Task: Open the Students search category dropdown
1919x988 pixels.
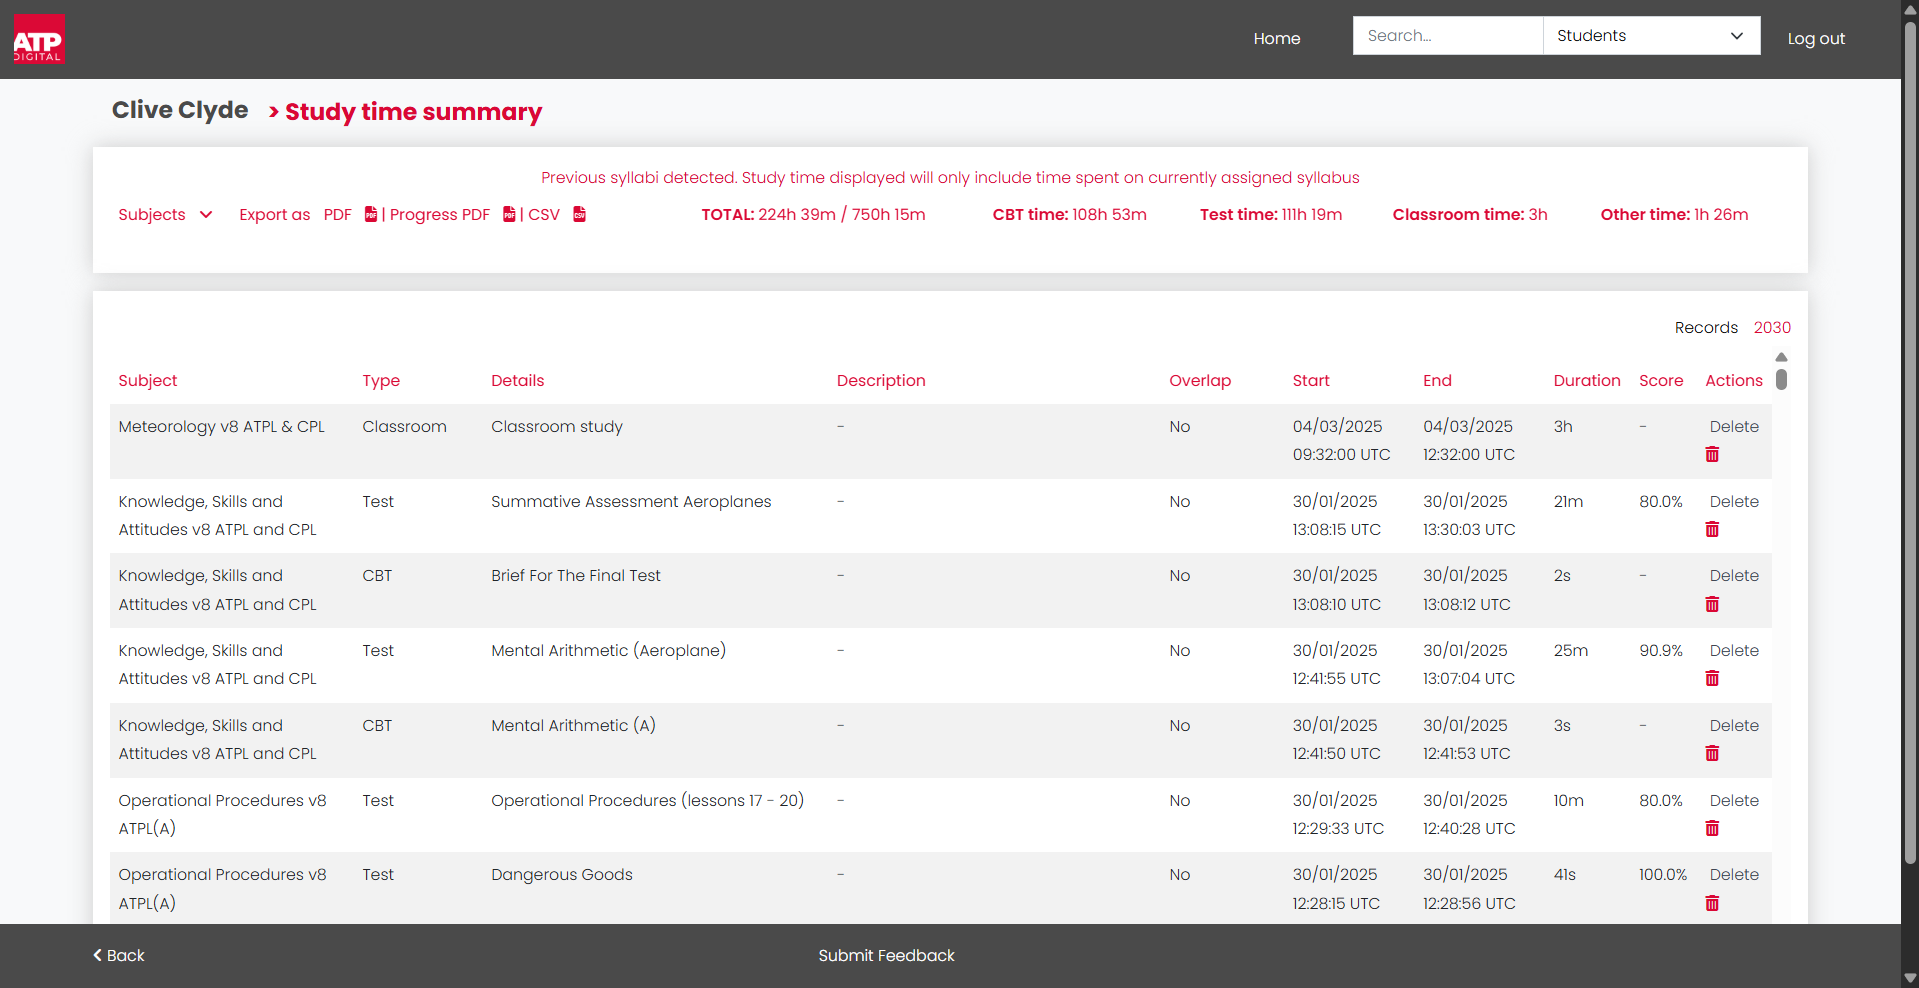Action: (x=1651, y=36)
